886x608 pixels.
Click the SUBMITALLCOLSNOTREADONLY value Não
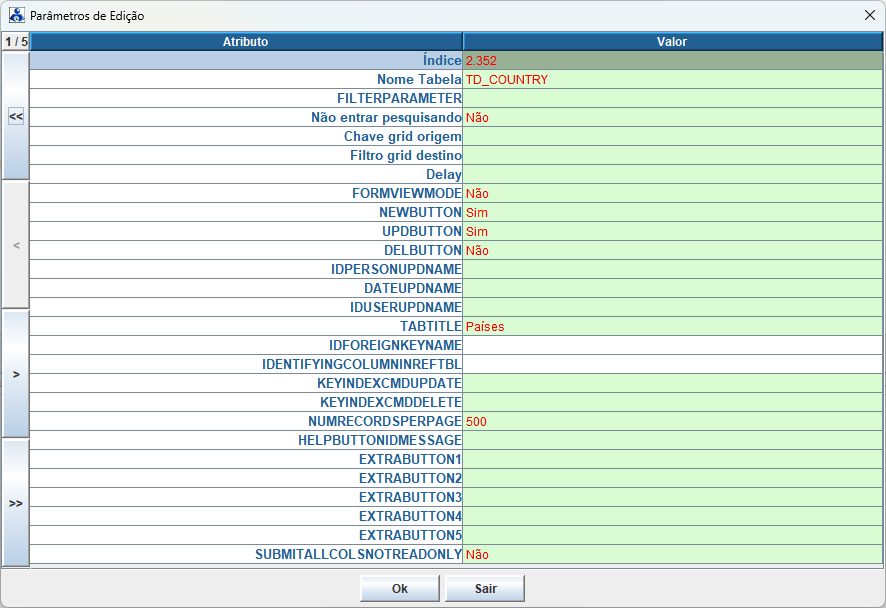tap(672, 554)
